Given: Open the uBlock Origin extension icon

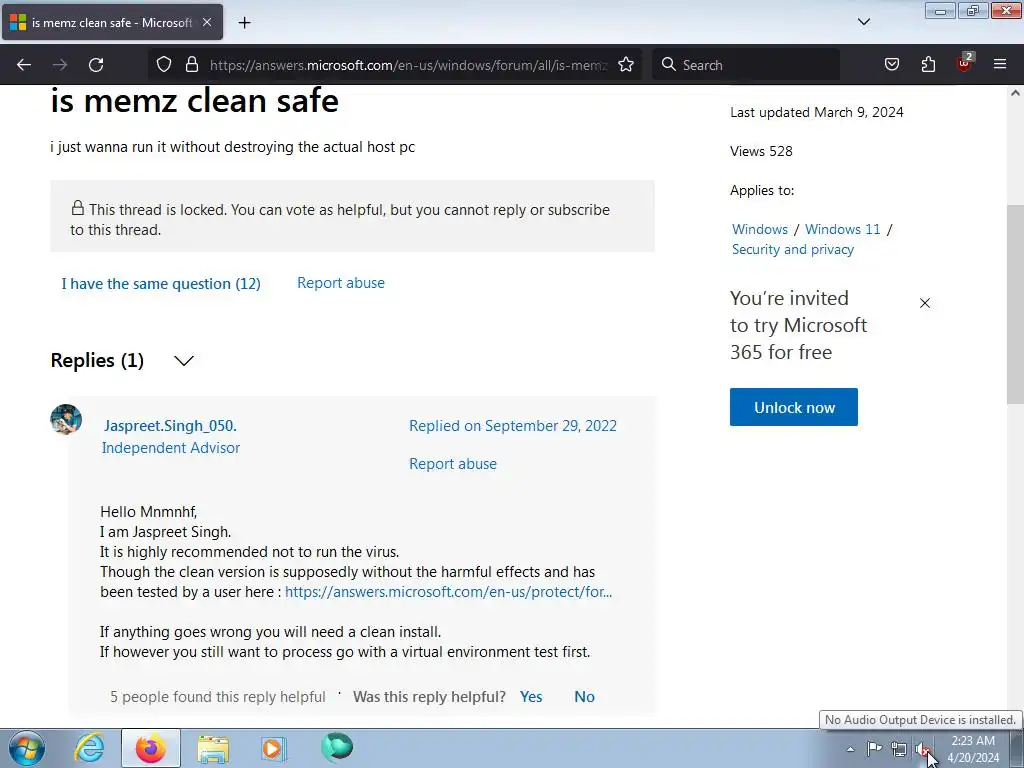Looking at the screenshot, I should point(965,63).
